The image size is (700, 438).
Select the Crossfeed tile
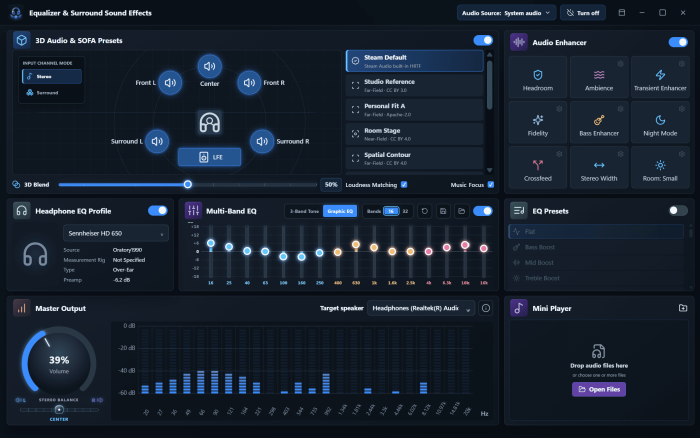click(x=538, y=167)
